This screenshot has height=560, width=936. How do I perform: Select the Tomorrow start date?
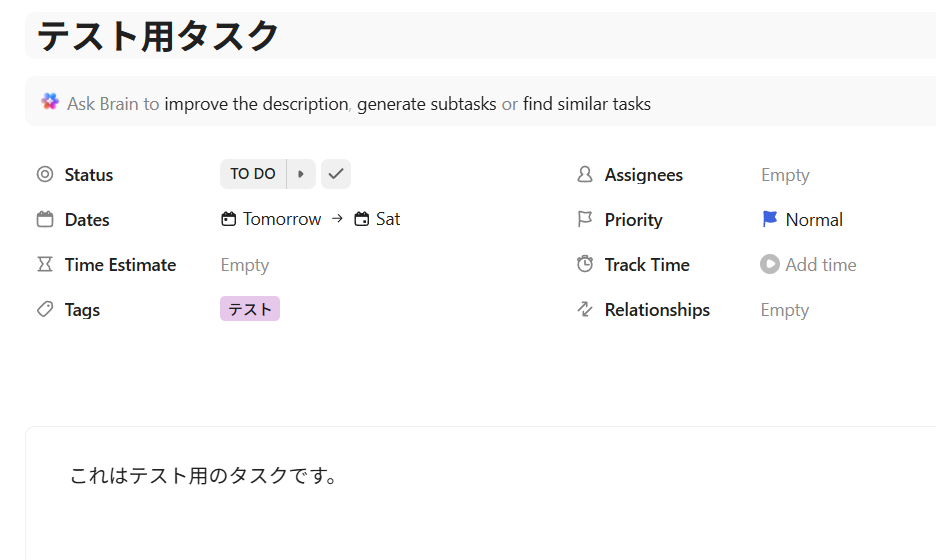click(x=272, y=219)
